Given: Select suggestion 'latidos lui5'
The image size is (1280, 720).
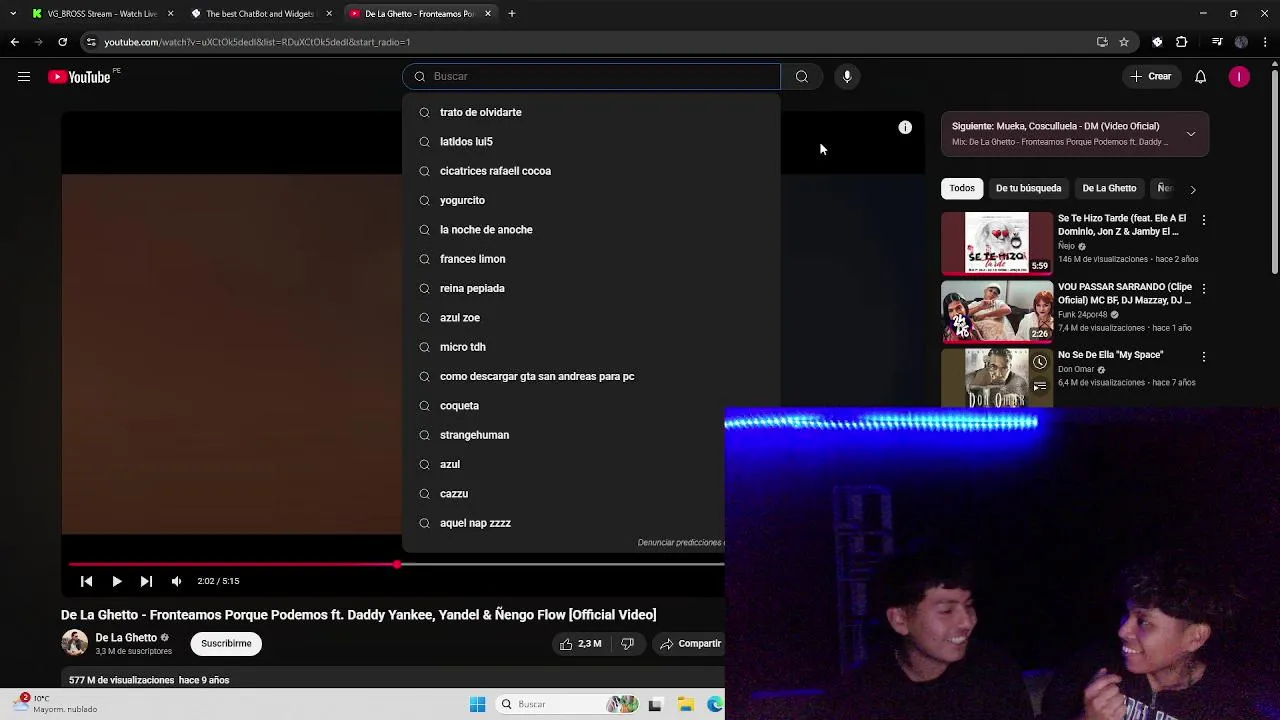Looking at the screenshot, I should (x=591, y=142).
